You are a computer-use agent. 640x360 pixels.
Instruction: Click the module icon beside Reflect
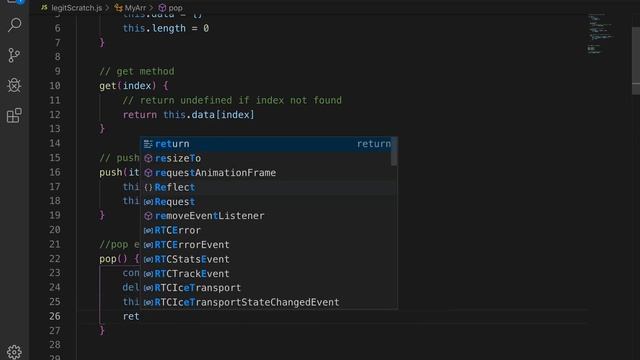tap(148, 187)
